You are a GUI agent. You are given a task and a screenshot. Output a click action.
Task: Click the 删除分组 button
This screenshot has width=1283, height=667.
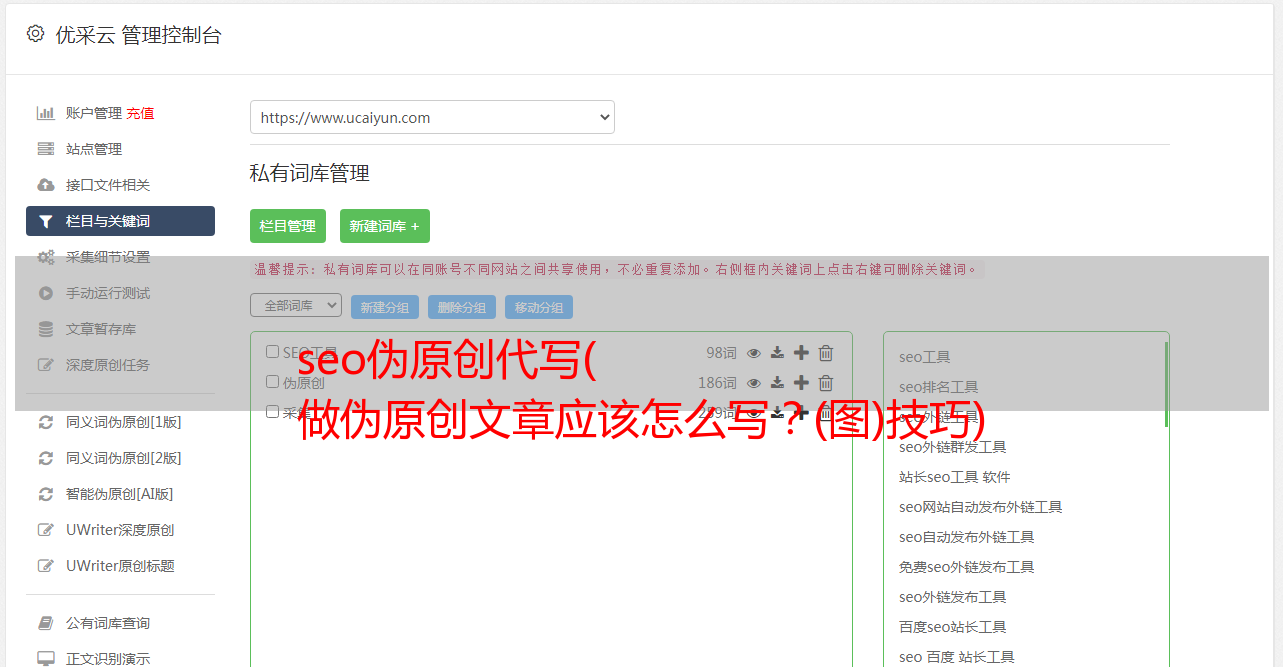[462, 307]
